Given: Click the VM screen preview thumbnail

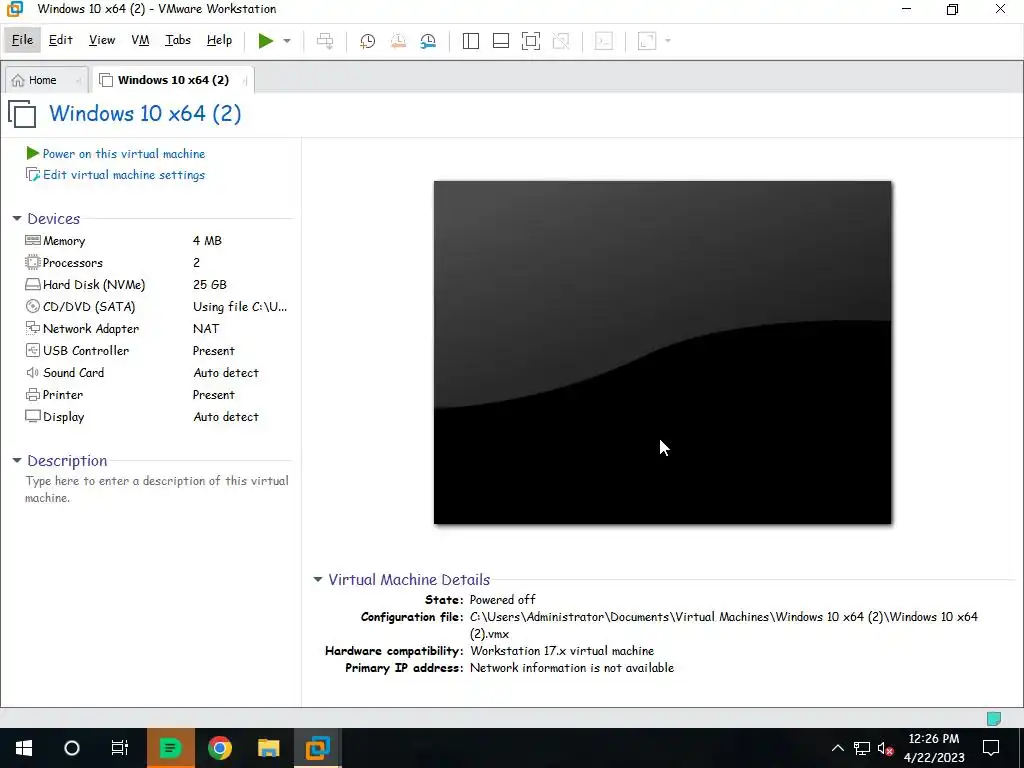Looking at the screenshot, I should click(662, 353).
